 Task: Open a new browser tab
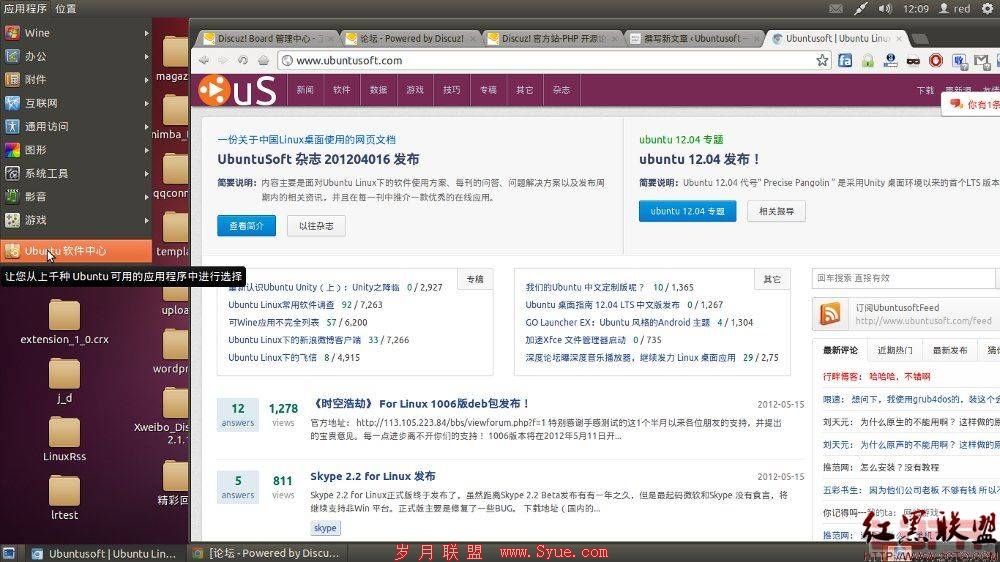[x=920, y=39]
